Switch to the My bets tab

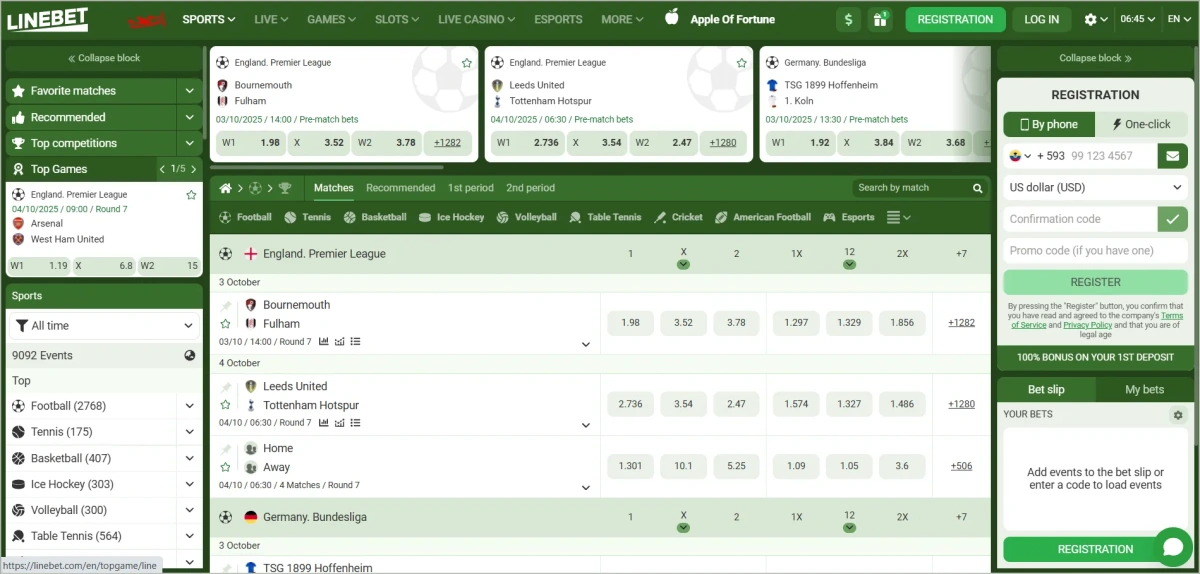(x=1144, y=389)
